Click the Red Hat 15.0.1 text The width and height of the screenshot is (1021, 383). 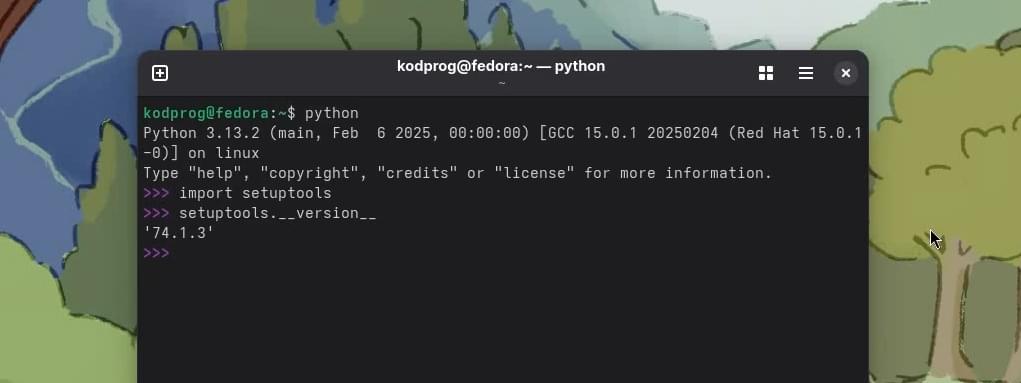pos(795,133)
